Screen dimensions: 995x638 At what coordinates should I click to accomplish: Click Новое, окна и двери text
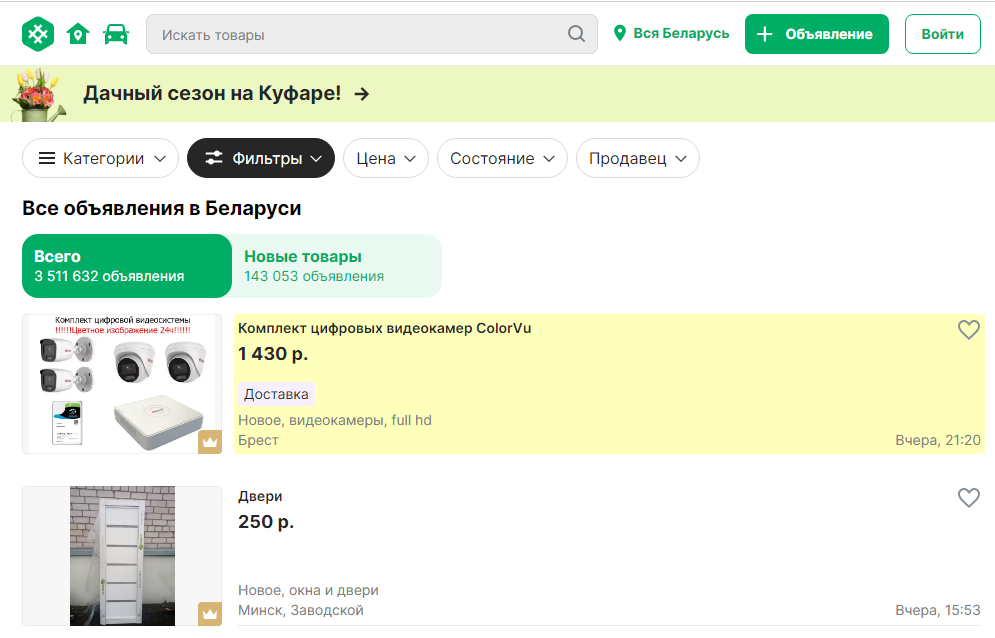308,590
